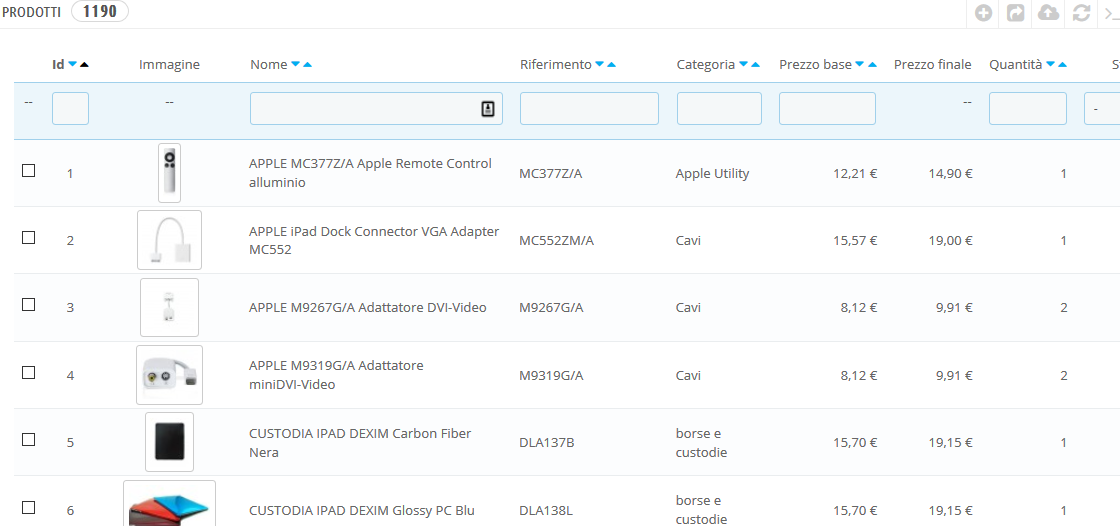This screenshot has height=526, width=1120.
Task: Sort Categoria column descending arrow
Action: point(743,65)
